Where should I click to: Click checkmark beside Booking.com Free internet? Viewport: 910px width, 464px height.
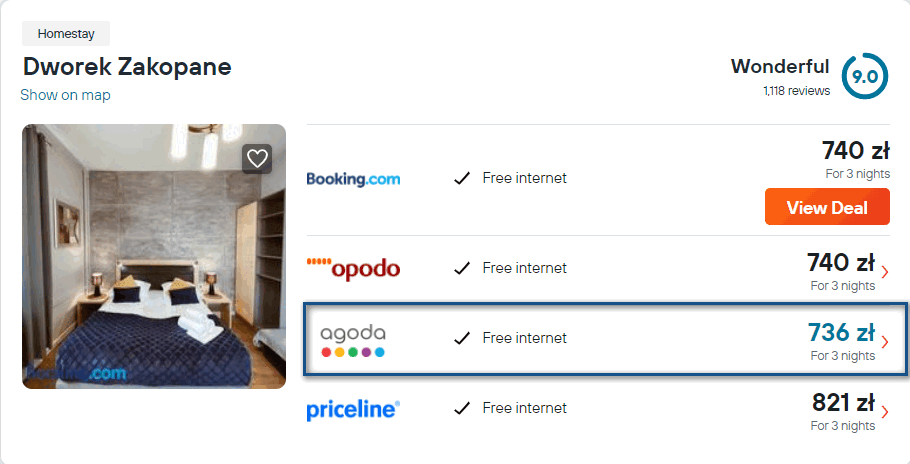462,179
